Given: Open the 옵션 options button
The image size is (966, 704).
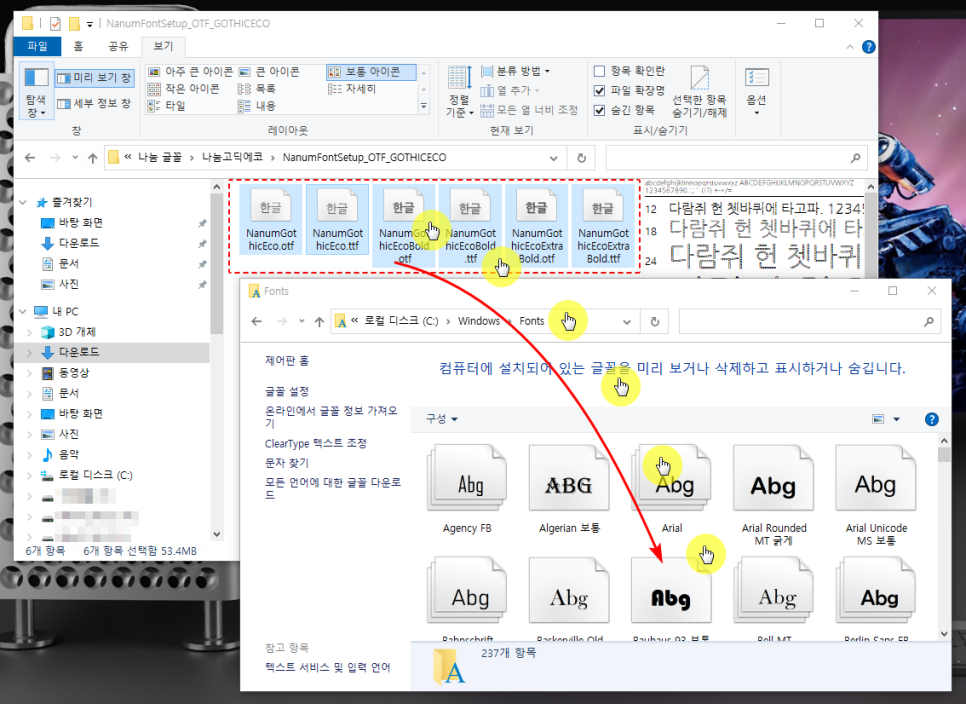Looking at the screenshot, I should coord(757,91).
